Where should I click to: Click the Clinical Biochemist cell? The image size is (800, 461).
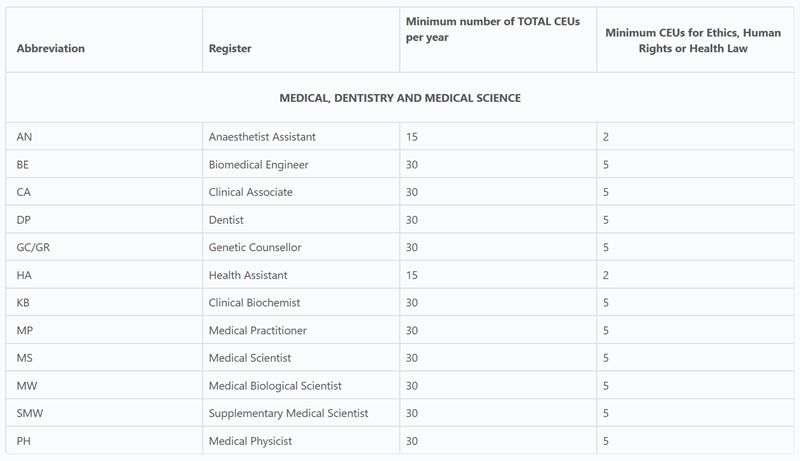(254, 302)
